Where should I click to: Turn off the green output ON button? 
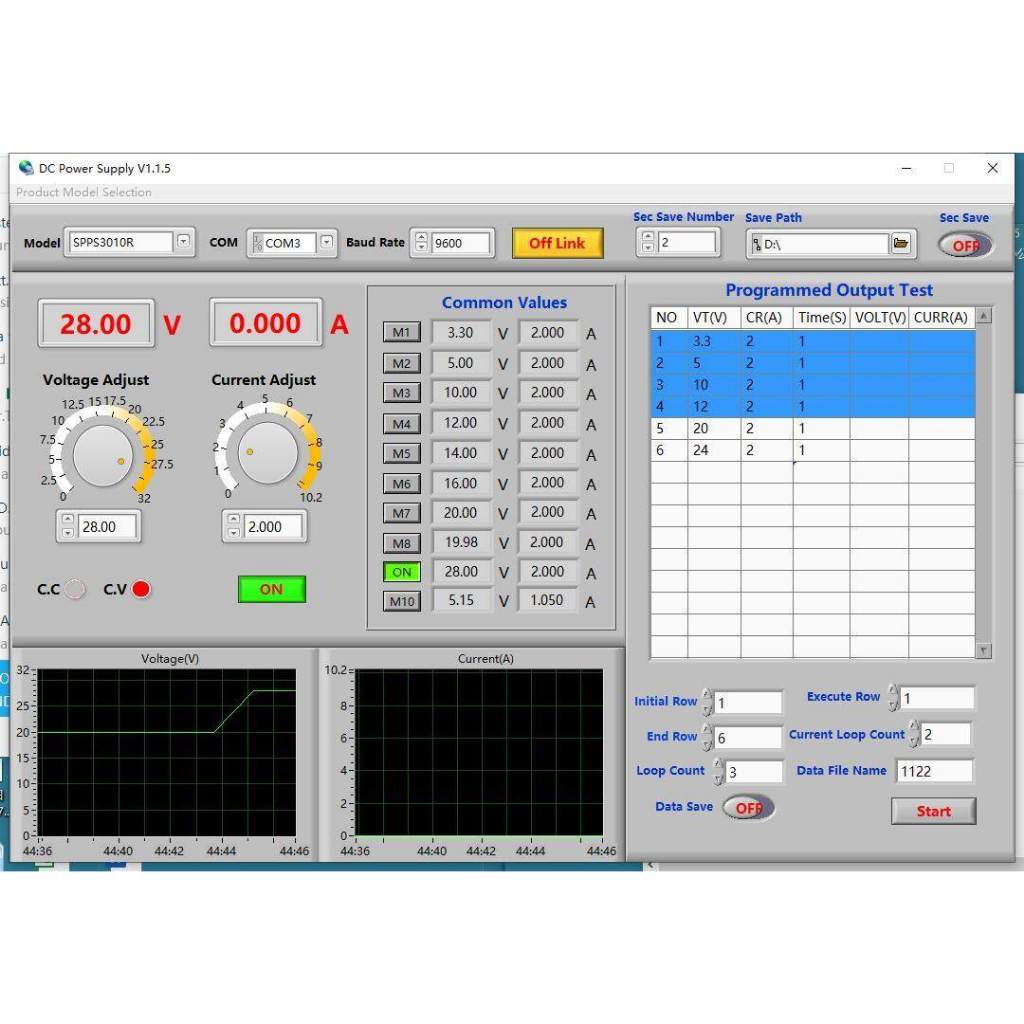[x=272, y=589]
